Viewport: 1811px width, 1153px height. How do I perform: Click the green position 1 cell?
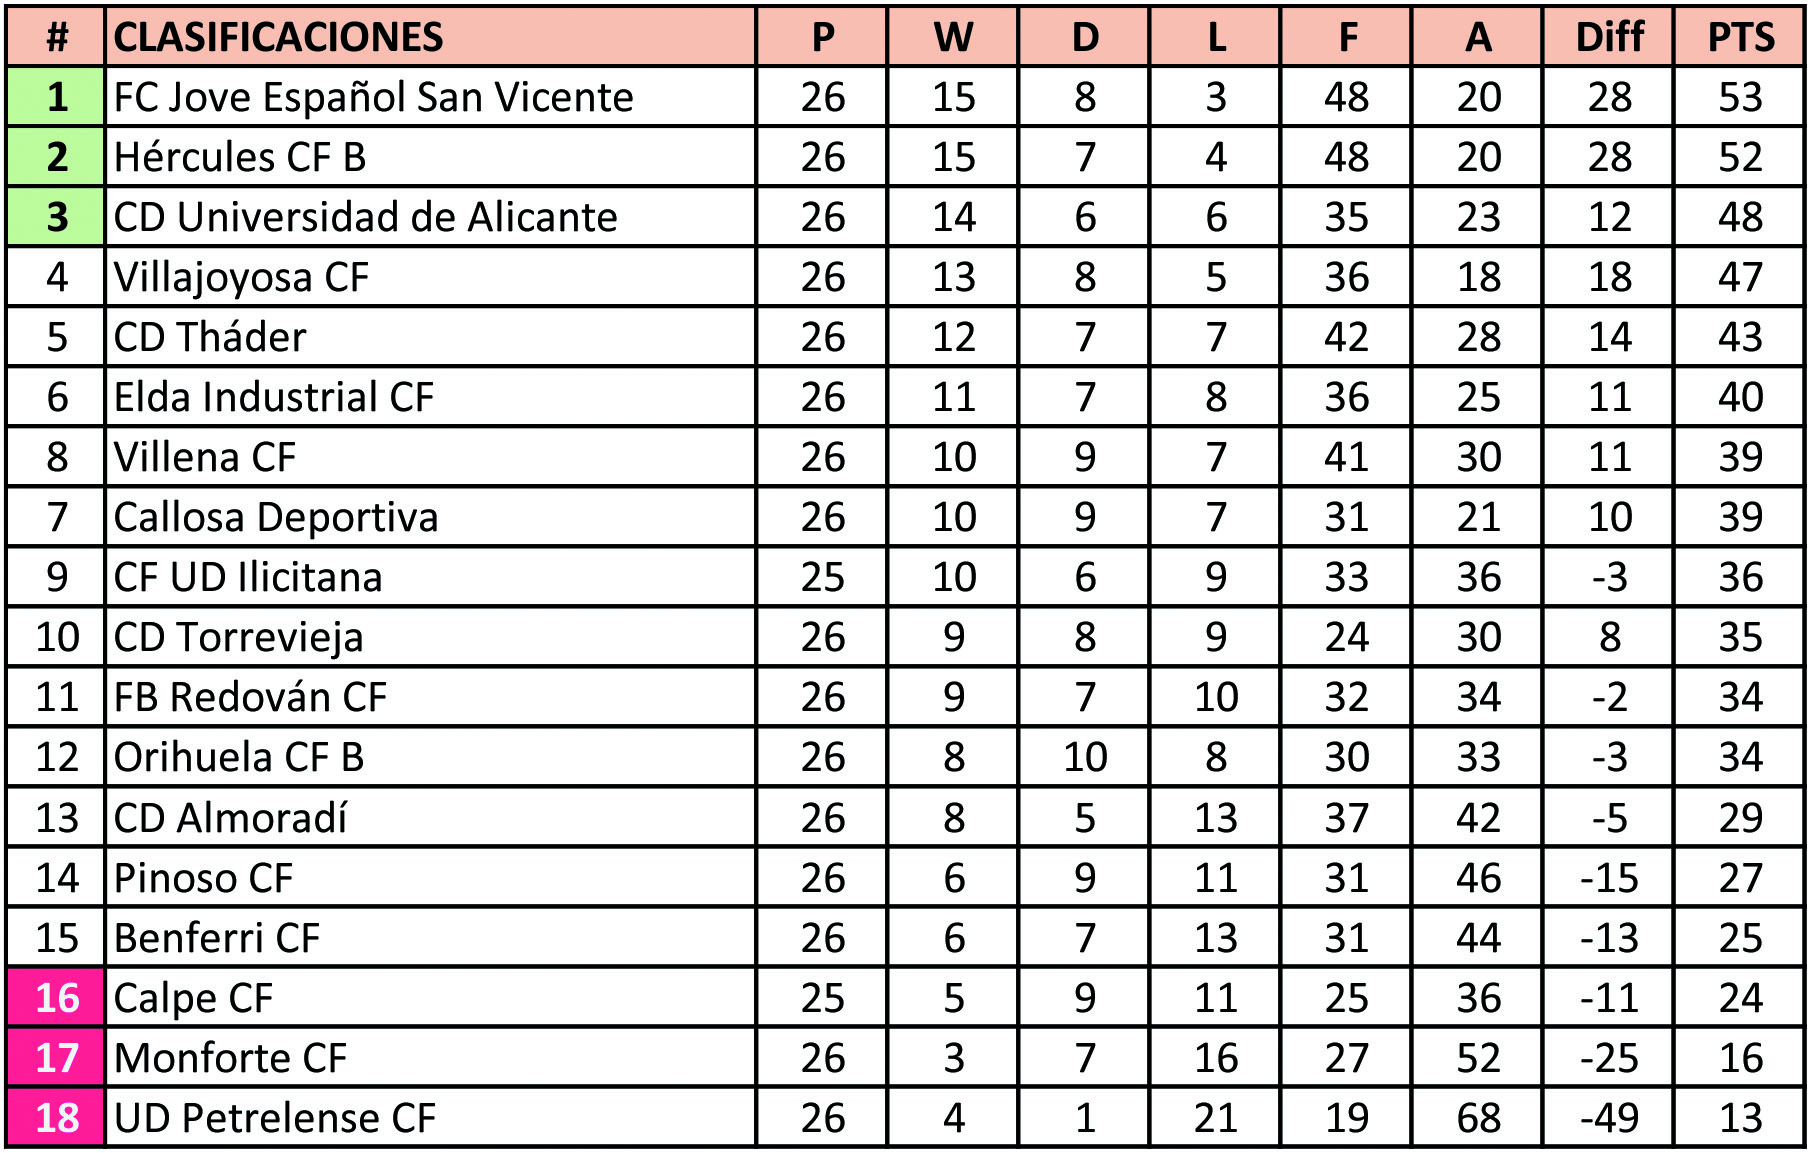coord(56,97)
